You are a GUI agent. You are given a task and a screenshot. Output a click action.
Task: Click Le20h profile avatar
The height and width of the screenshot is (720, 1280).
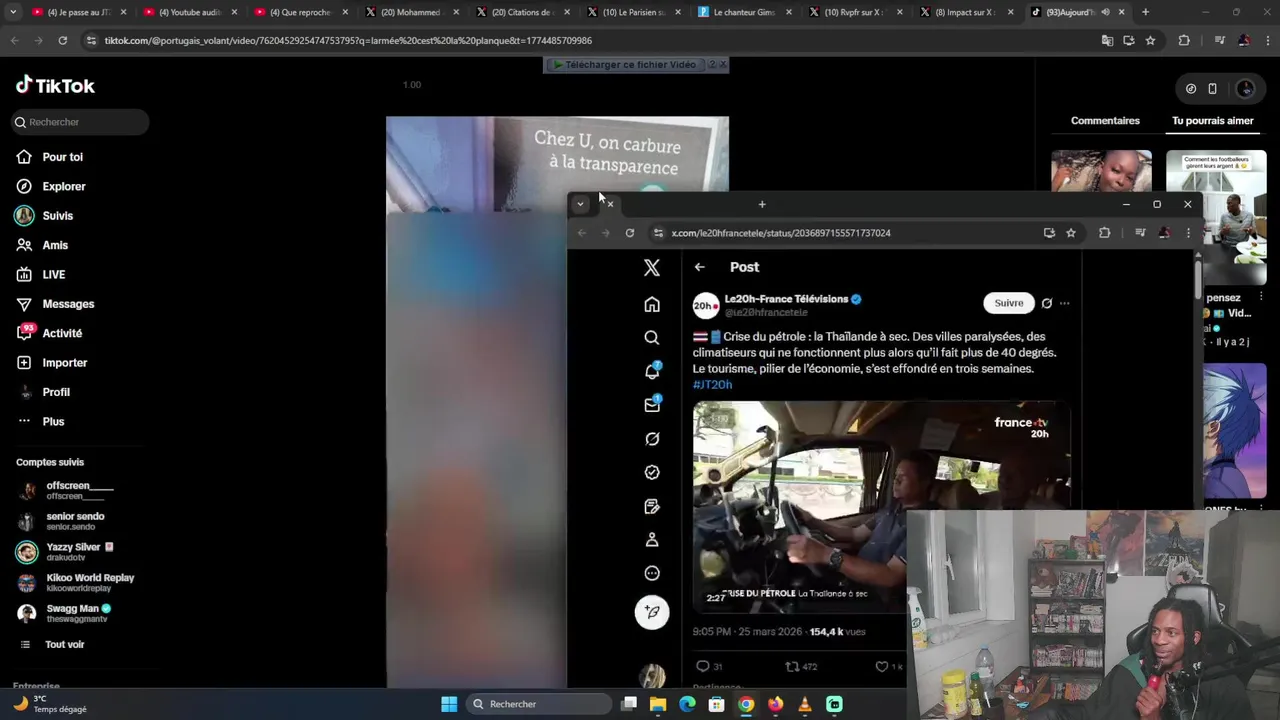coord(706,306)
